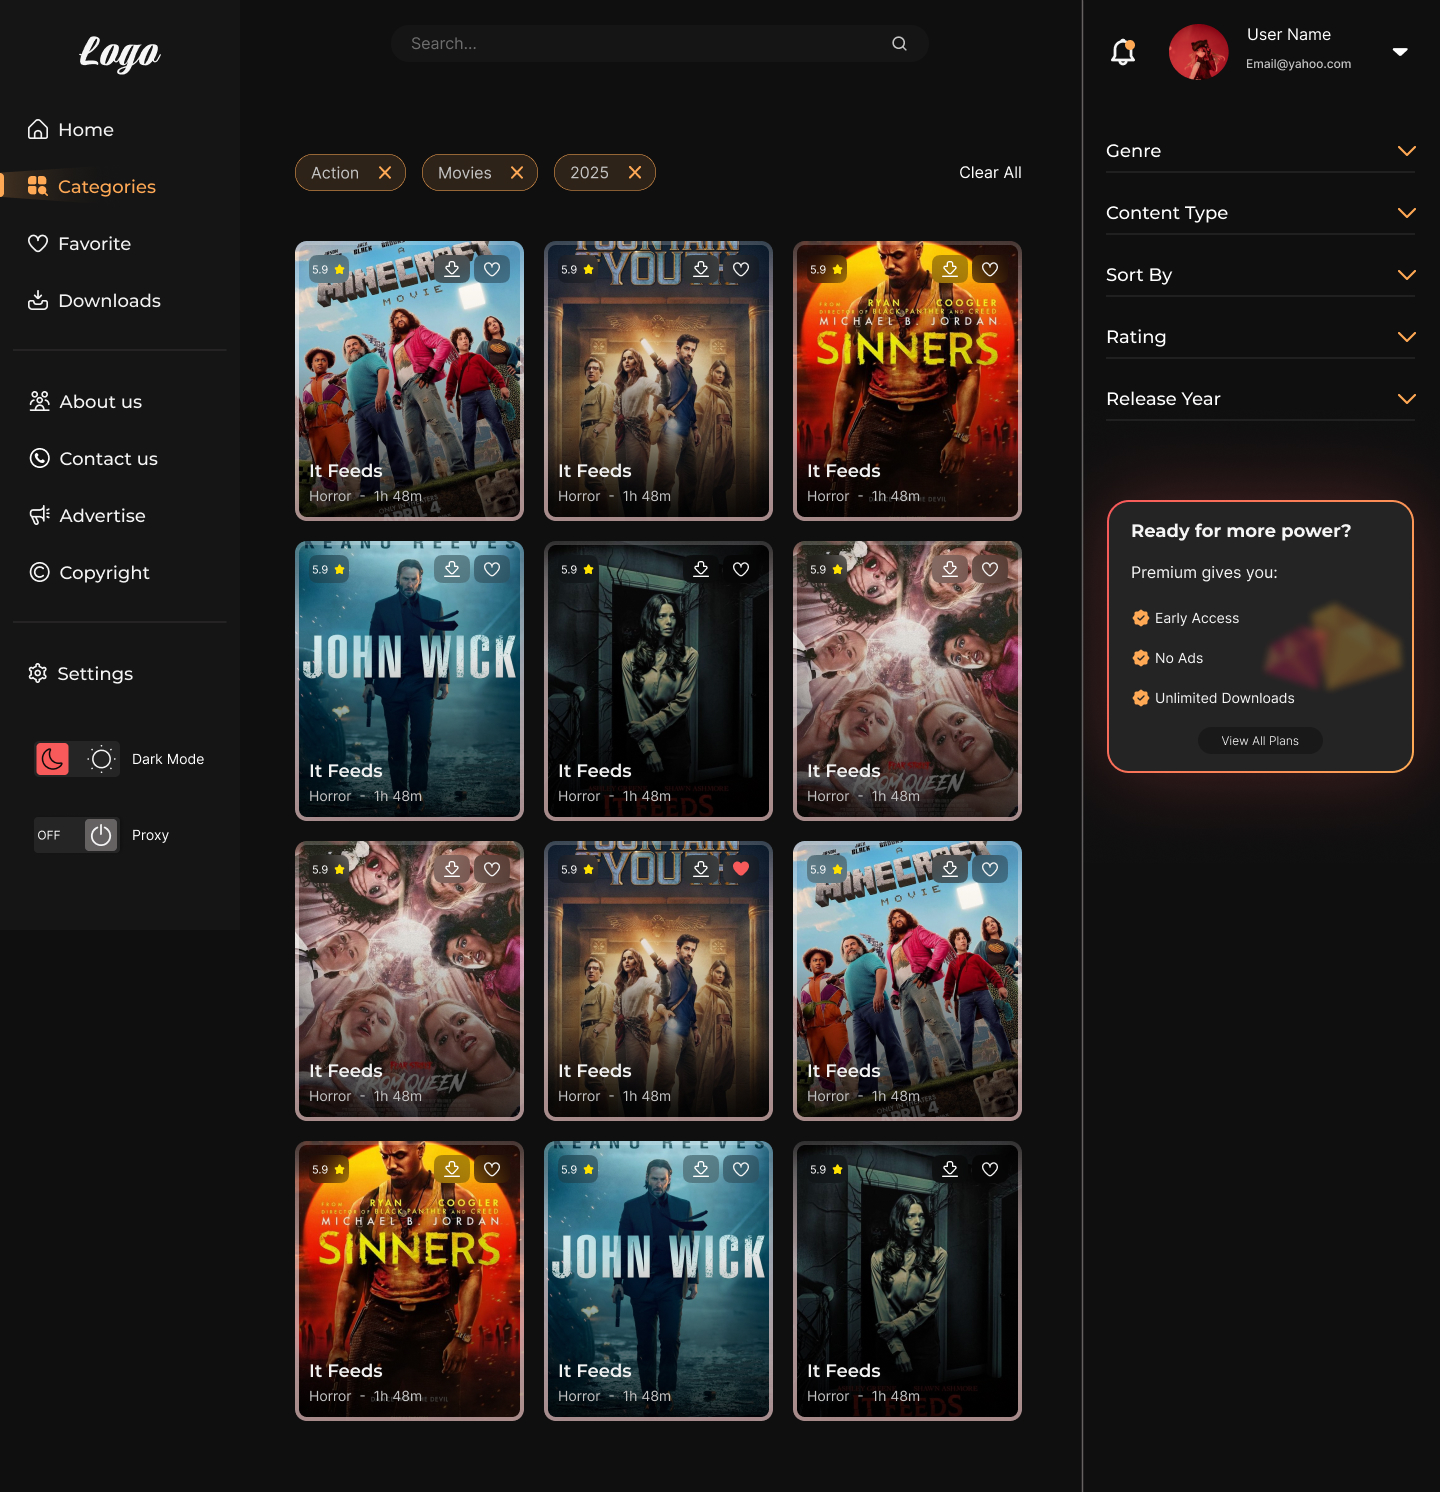Open Copyright in the sidebar
The width and height of the screenshot is (1440, 1492).
90,573
